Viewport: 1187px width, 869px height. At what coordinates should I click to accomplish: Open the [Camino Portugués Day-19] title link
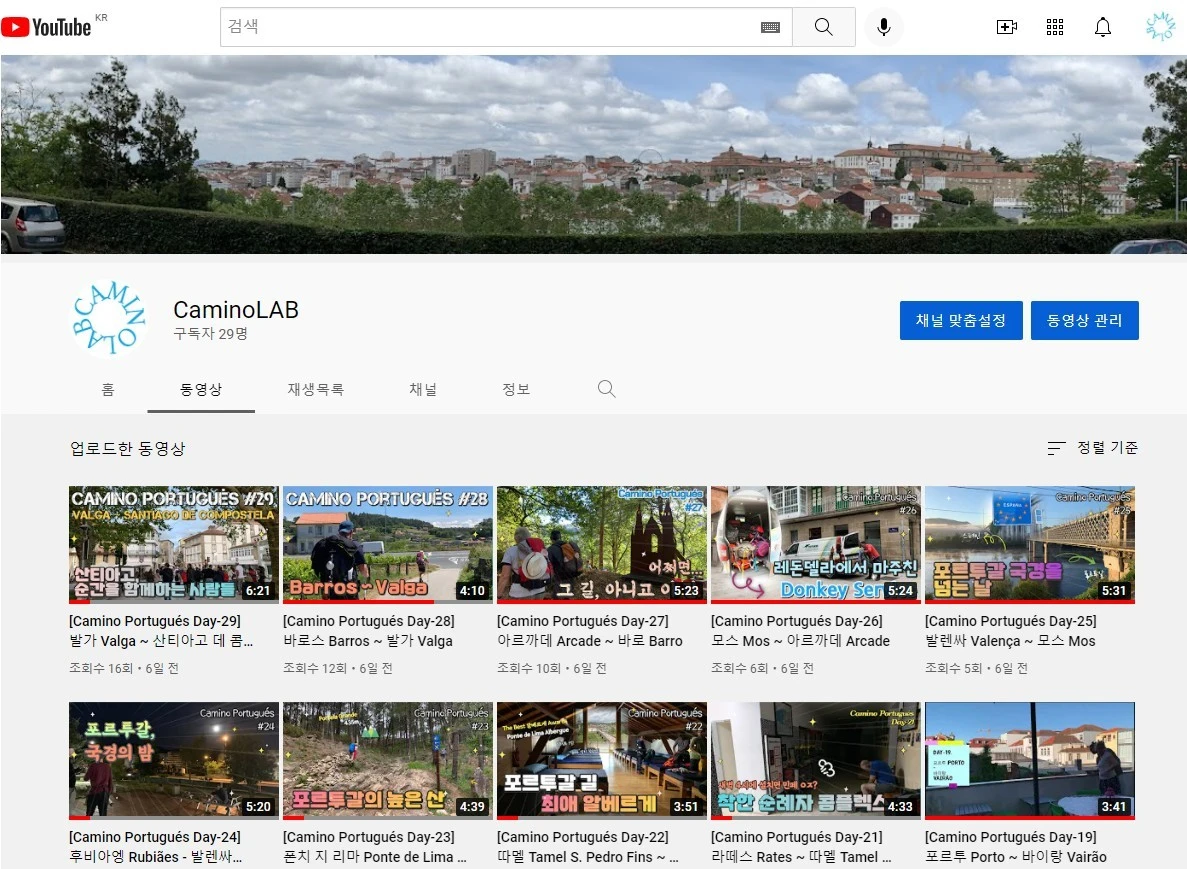(x=1016, y=847)
